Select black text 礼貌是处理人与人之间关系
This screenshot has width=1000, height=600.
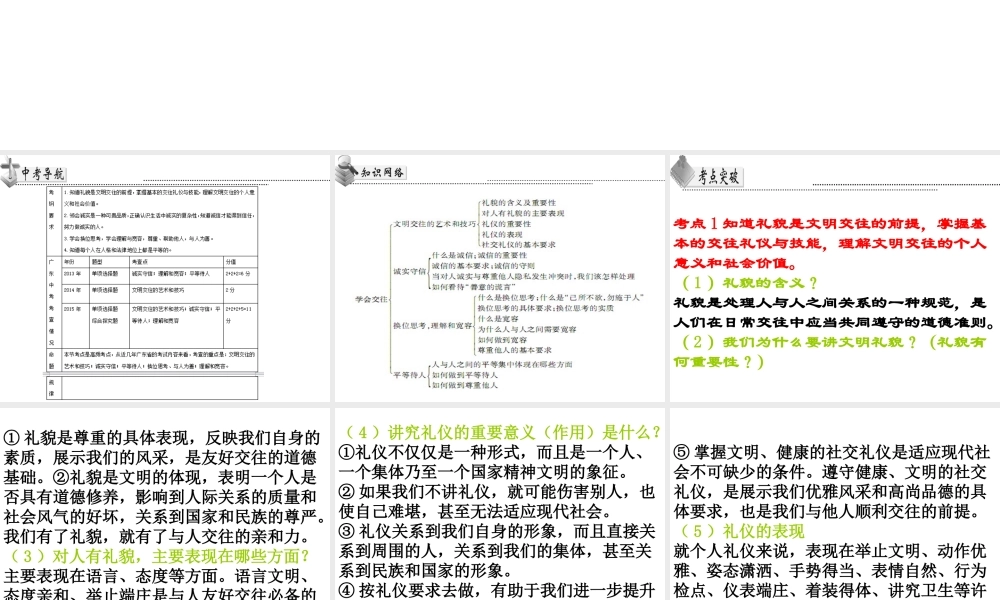[x=834, y=312]
